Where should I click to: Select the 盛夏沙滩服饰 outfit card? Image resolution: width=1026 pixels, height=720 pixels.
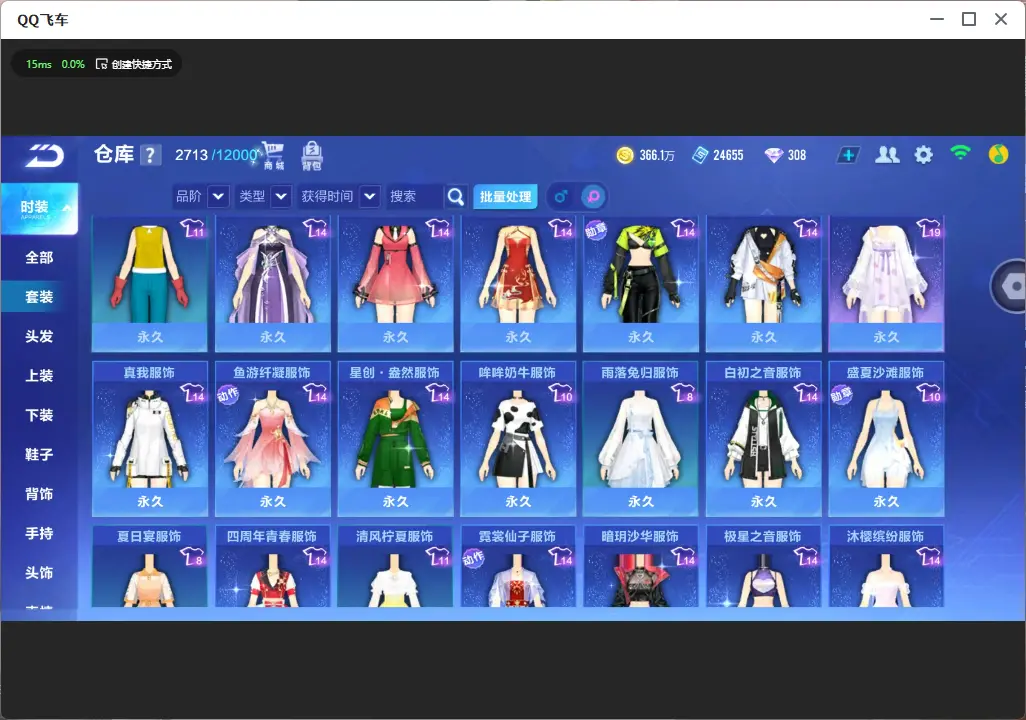point(886,439)
